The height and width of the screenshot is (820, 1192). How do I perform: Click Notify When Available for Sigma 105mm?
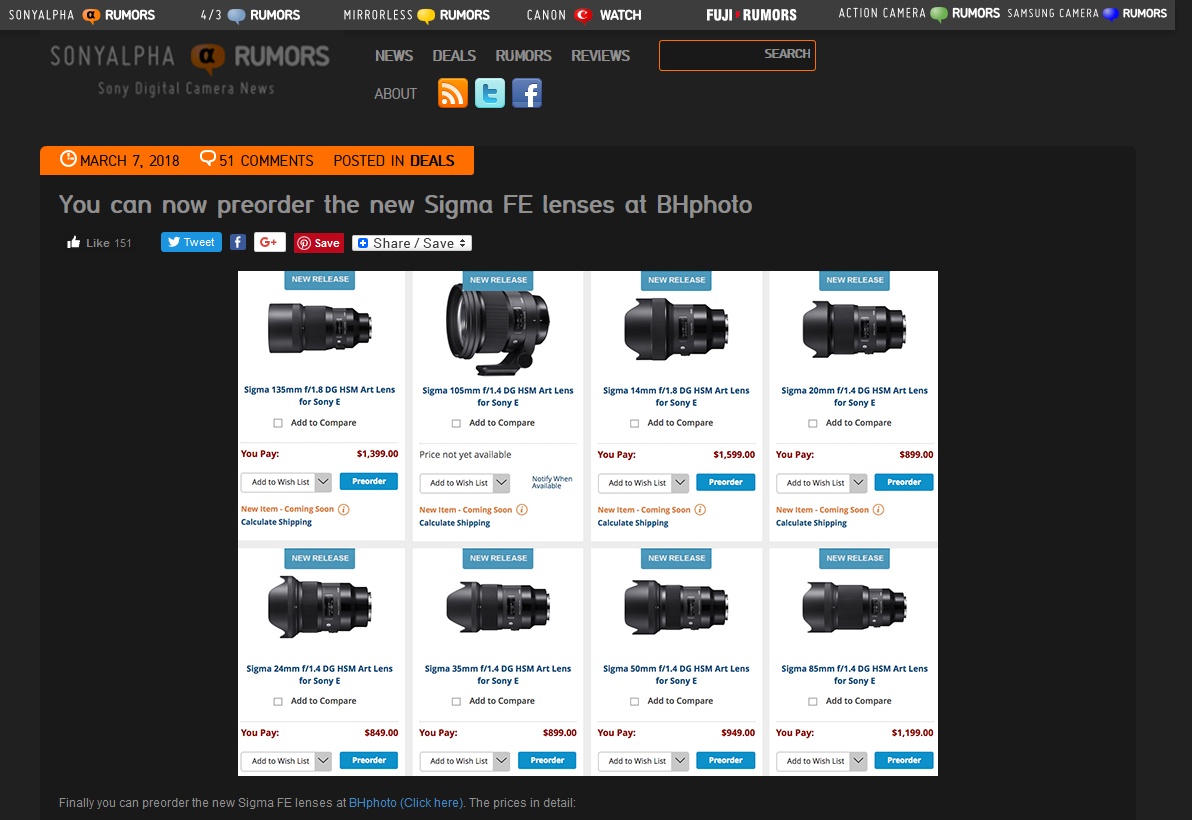(x=552, y=483)
